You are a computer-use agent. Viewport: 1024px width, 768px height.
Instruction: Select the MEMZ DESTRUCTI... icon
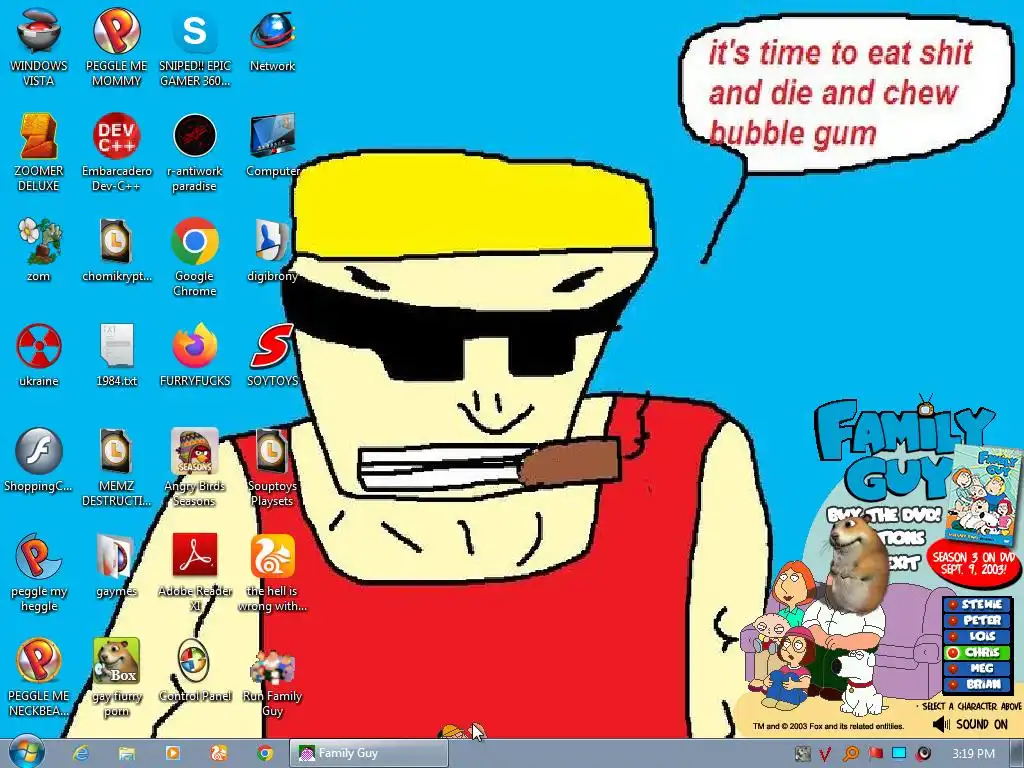click(116, 468)
